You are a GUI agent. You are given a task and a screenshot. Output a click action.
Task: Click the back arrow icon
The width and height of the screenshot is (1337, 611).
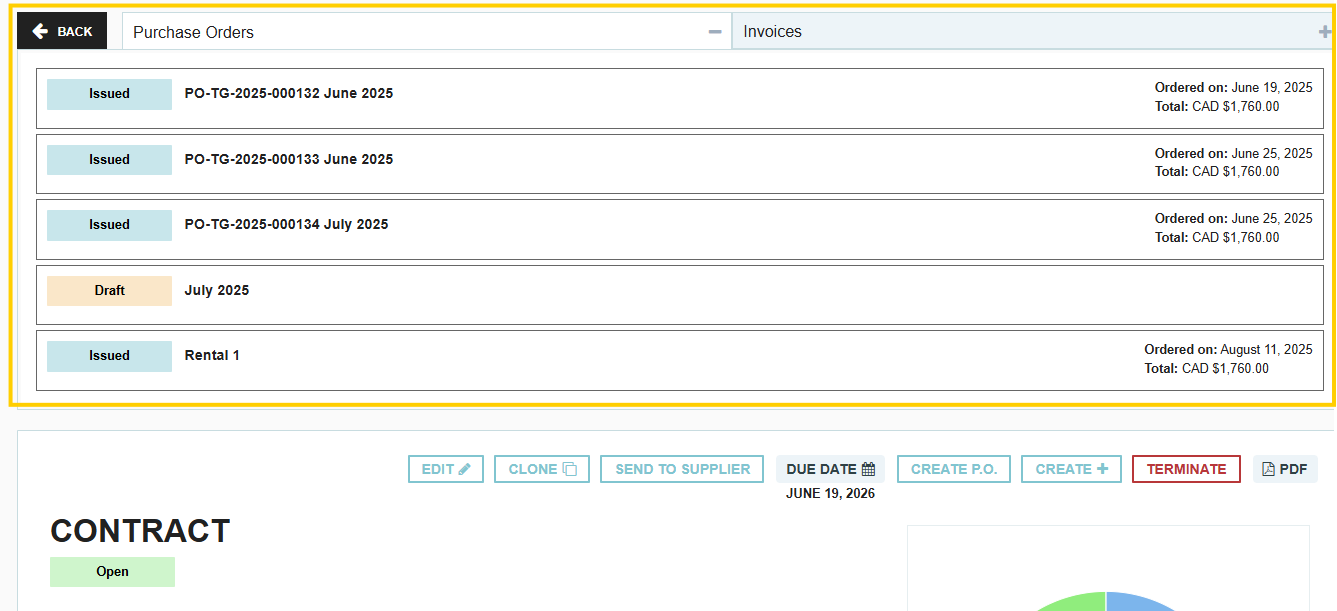(40, 32)
